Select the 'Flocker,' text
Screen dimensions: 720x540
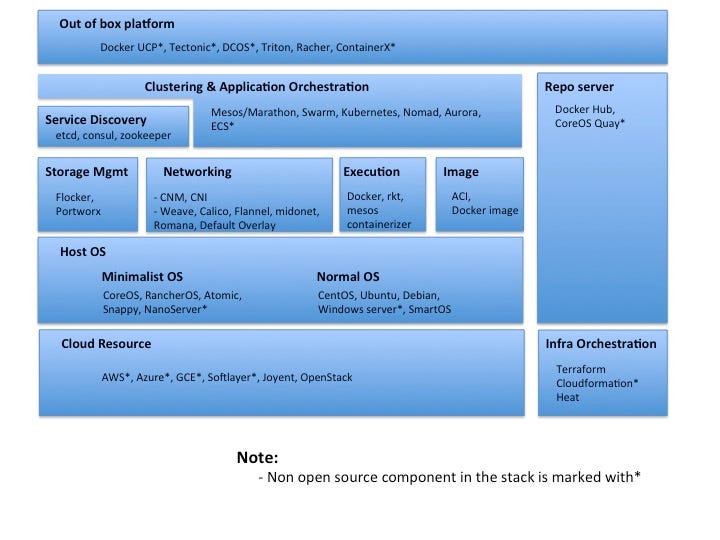[74, 197]
